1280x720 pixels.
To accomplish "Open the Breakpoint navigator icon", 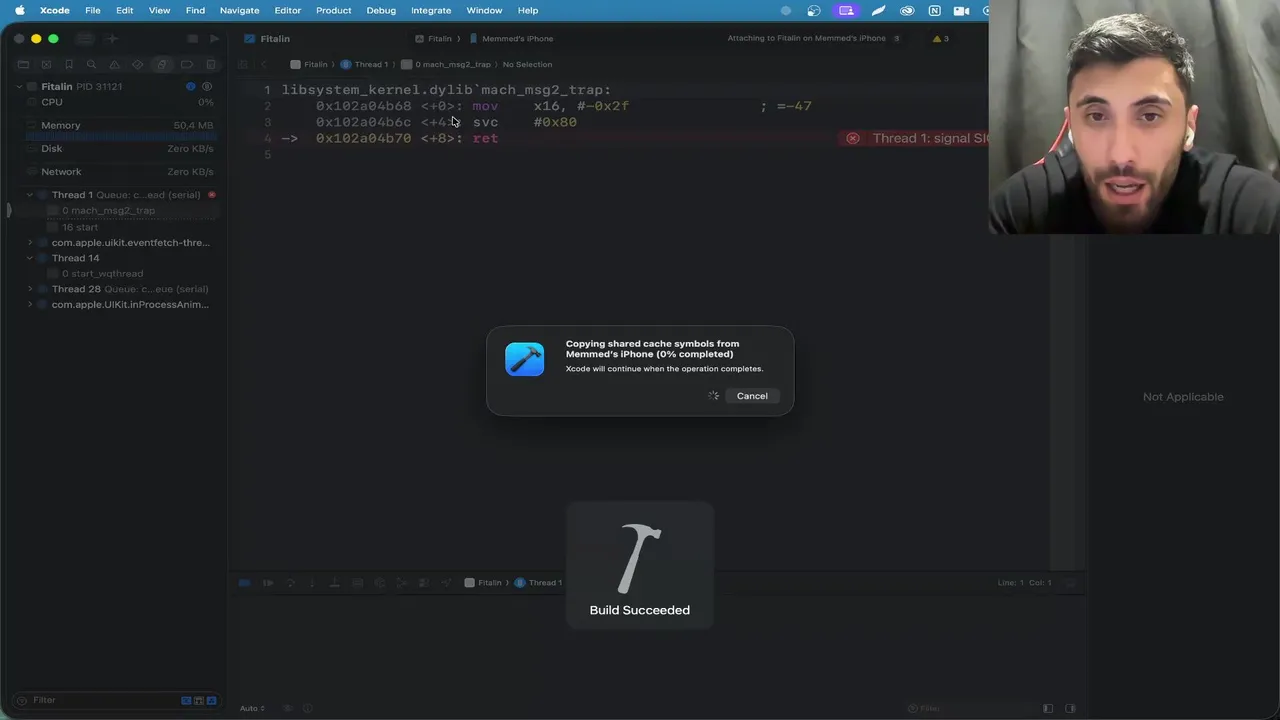I will [186, 64].
